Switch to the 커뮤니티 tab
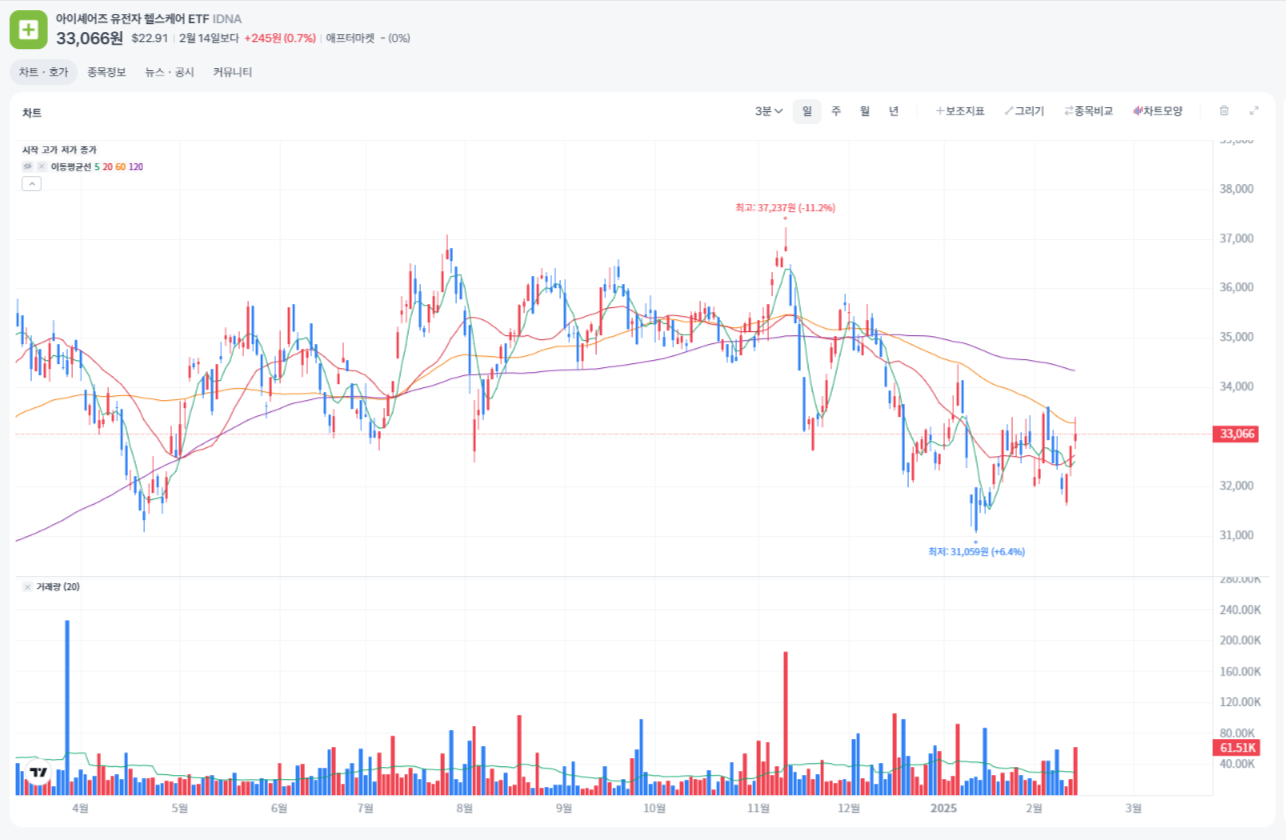 click(x=232, y=72)
